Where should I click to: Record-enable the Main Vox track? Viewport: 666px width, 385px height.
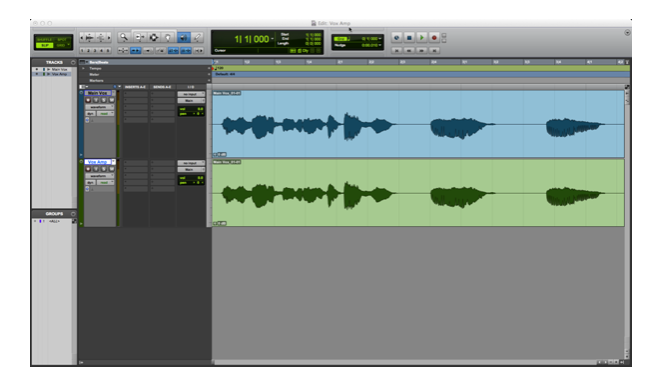click(x=88, y=100)
